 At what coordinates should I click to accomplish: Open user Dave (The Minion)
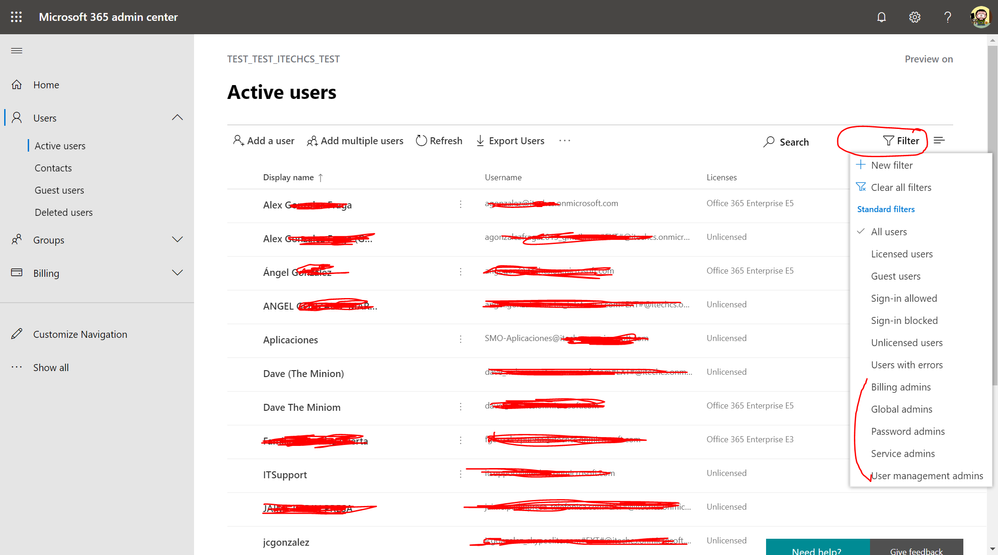click(303, 374)
